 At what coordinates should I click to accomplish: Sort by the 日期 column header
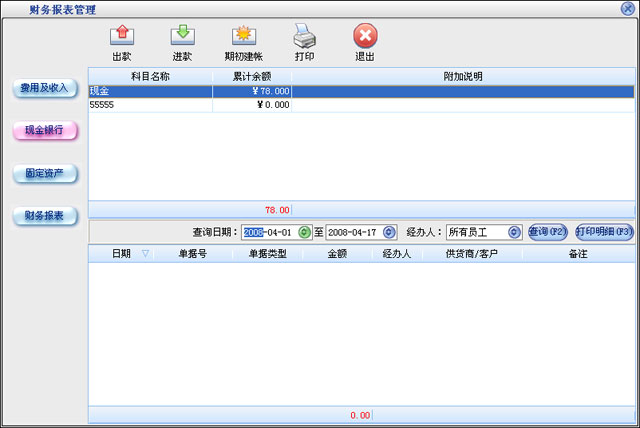tap(121, 254)
